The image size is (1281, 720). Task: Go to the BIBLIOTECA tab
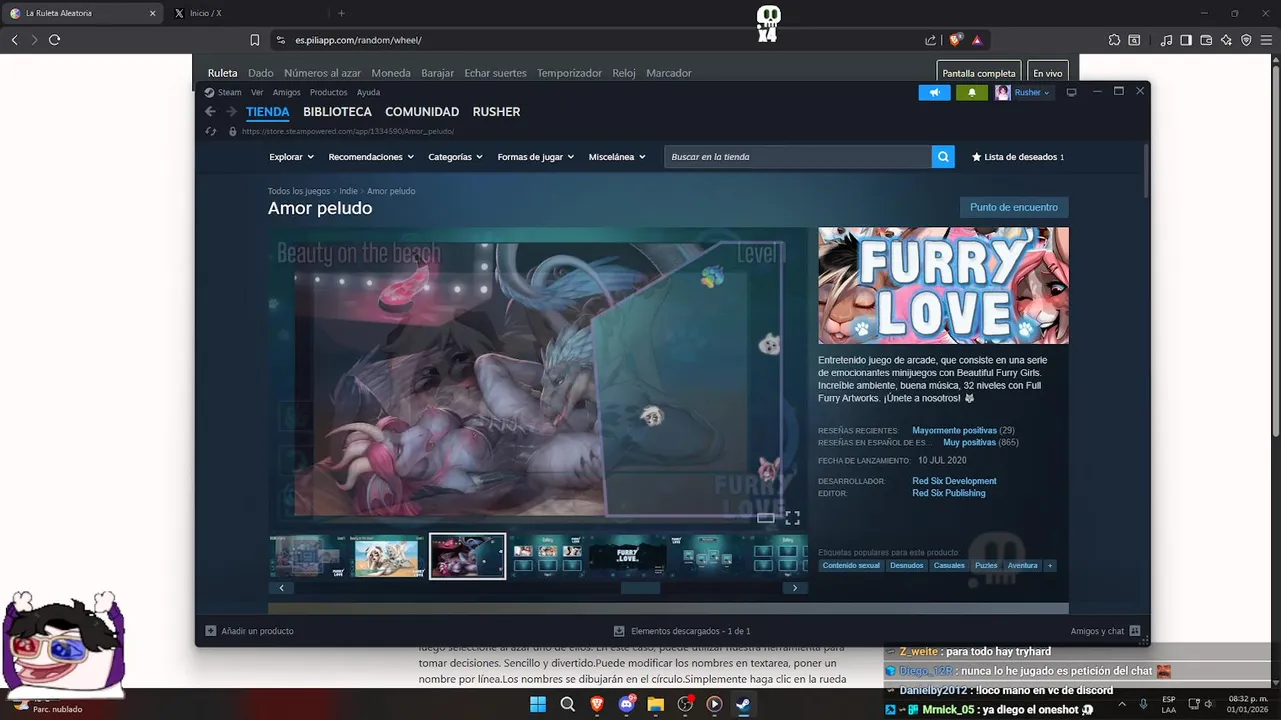[x=337, y=112]
